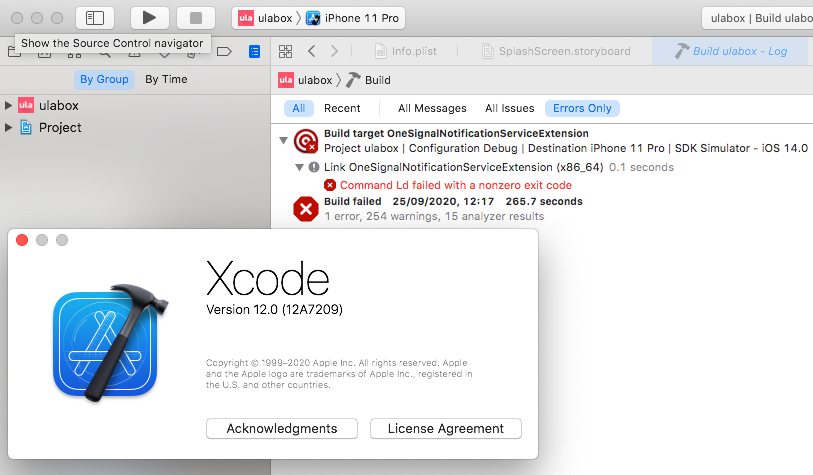Click the Link step warning badge icon
This screenshot has height=475, width=813.
coord(314,167)
